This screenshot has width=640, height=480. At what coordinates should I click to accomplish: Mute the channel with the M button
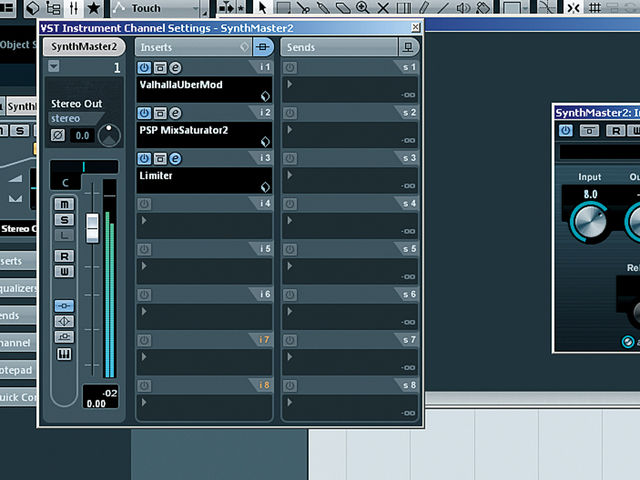[64, 204]
